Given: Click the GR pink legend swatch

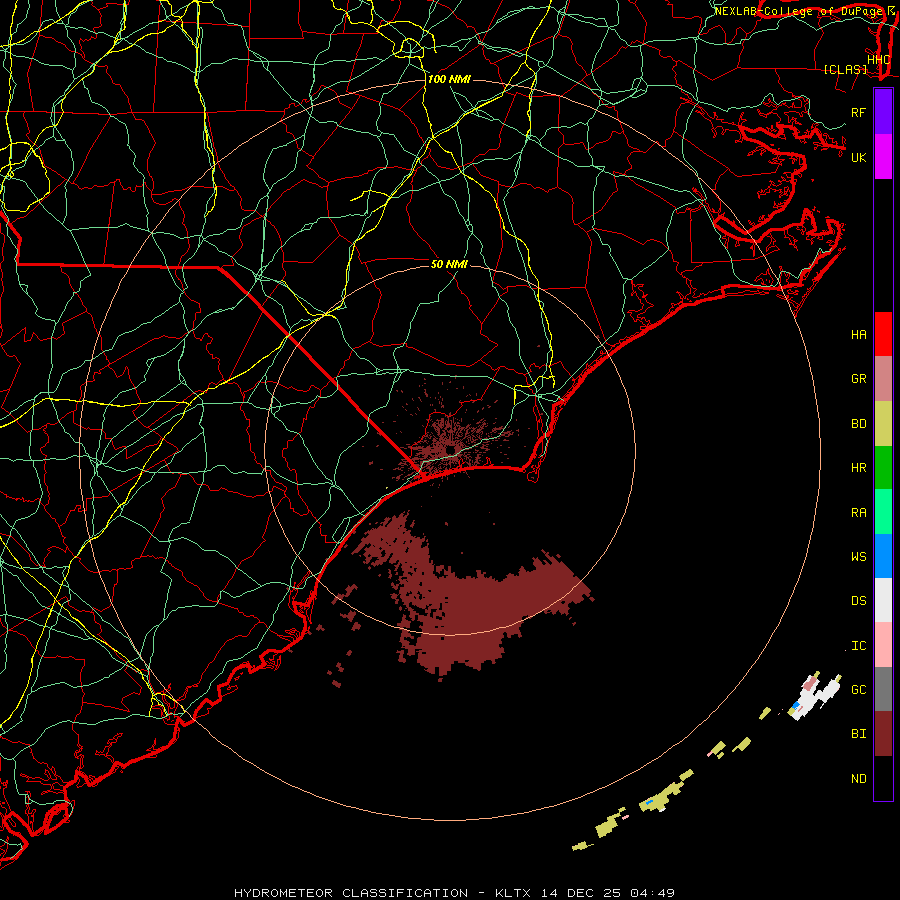Looking at the screenshot, I should click(x=883, y=379).
